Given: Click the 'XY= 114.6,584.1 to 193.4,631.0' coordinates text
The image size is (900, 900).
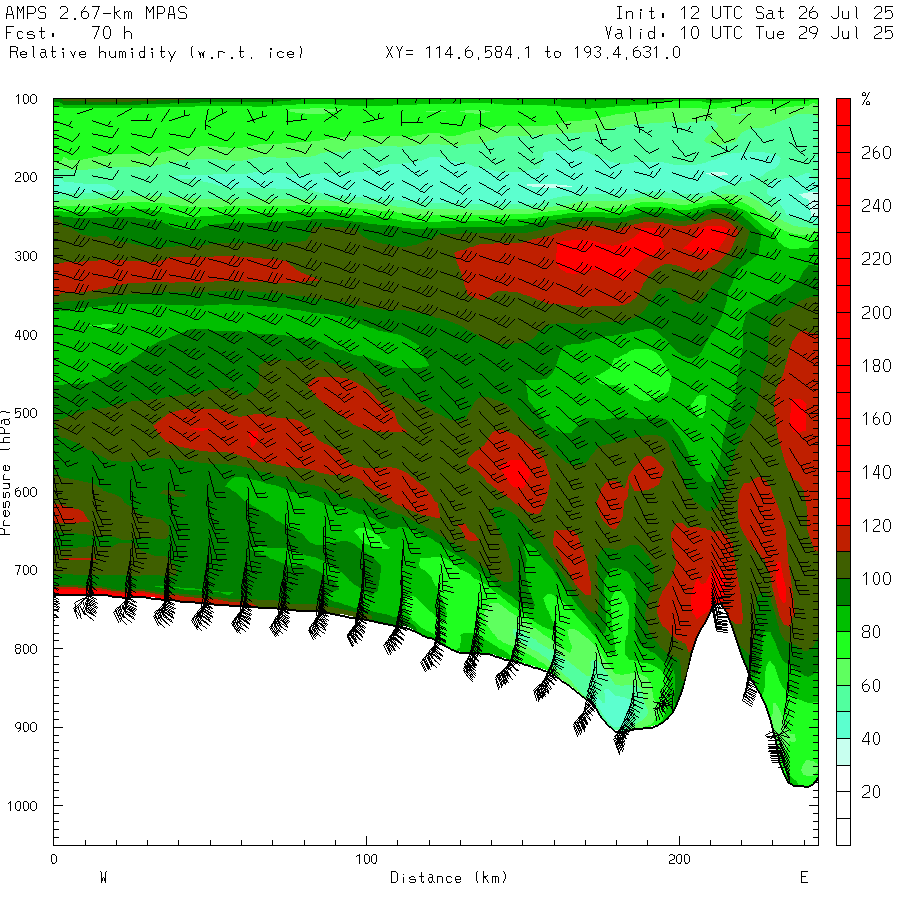Looking at the screenshot, I should pos(533,53).
